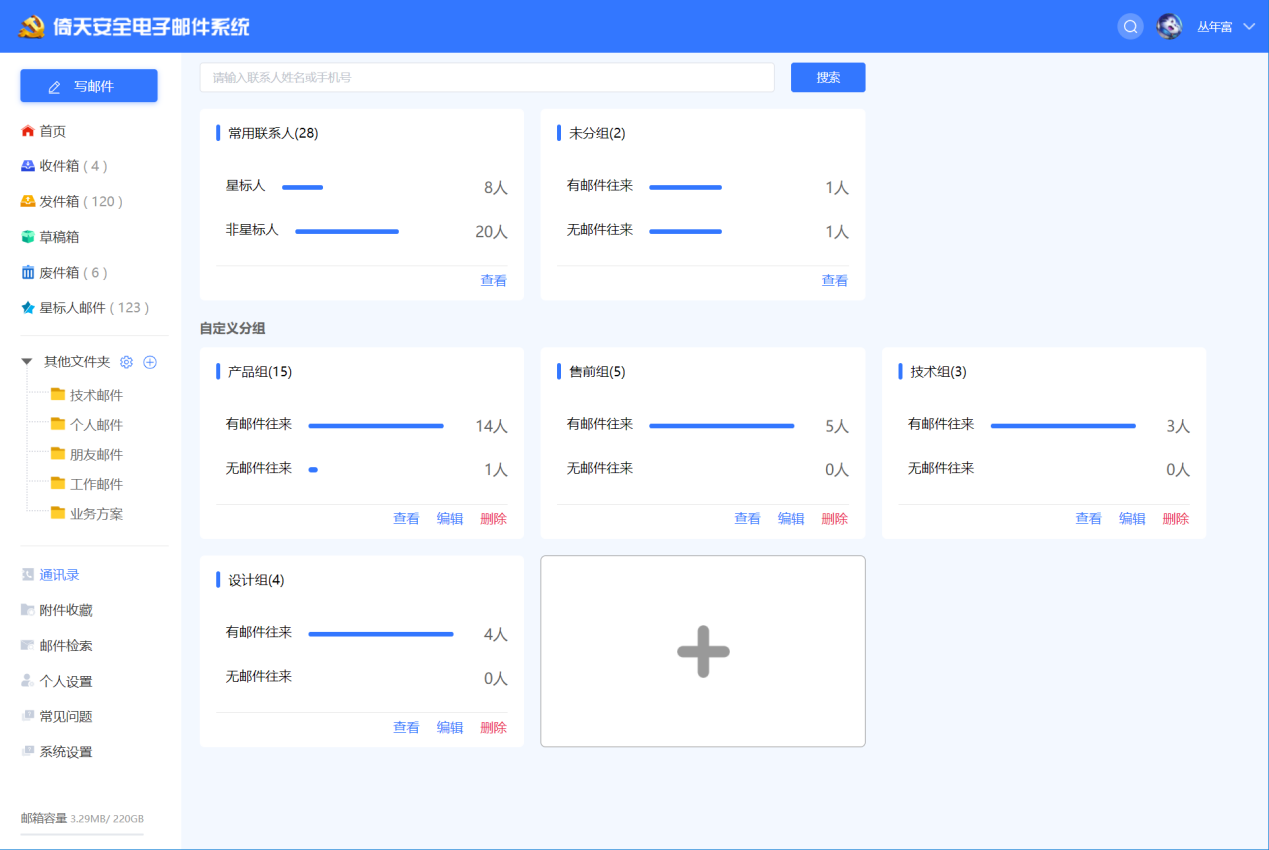
Task: Collapse the 其他文件夹 tree triangle
Action: [27, 362]
